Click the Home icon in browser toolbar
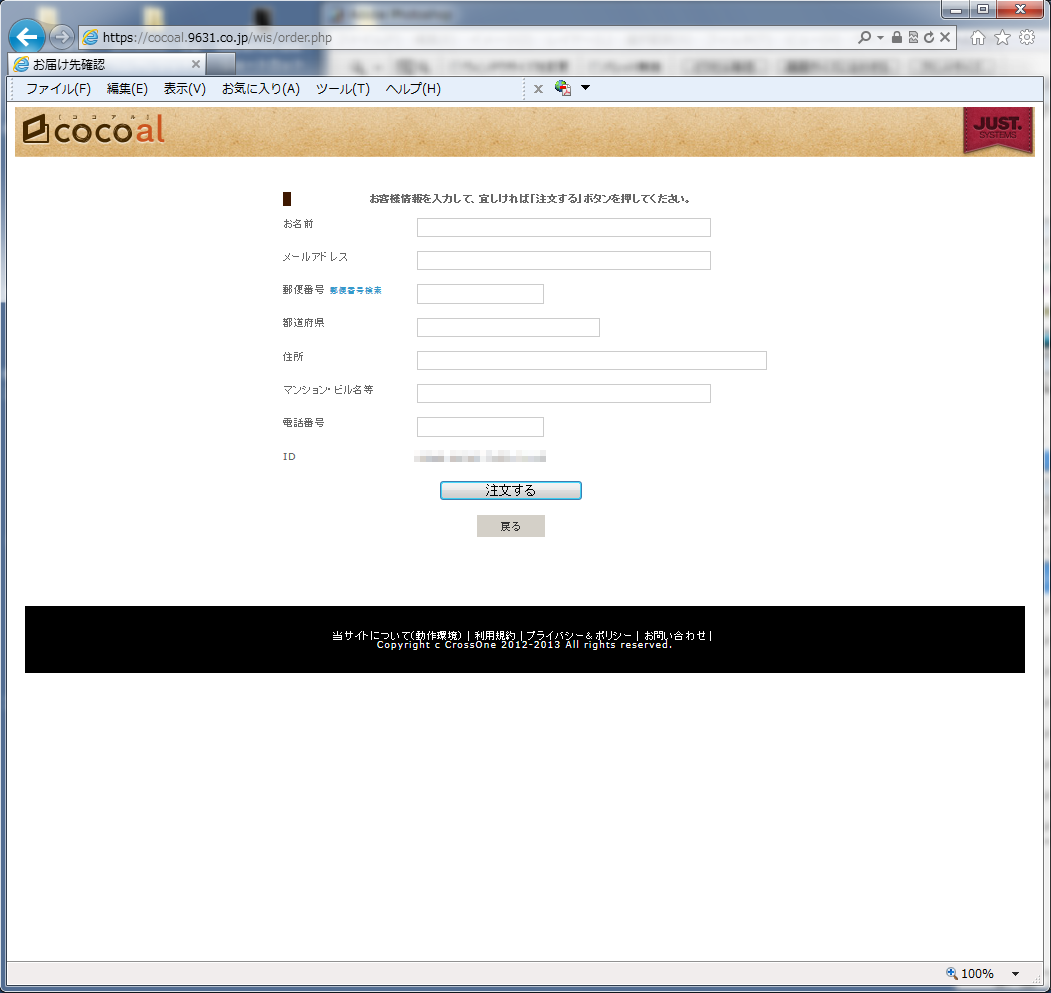 (x=977, y=37)
